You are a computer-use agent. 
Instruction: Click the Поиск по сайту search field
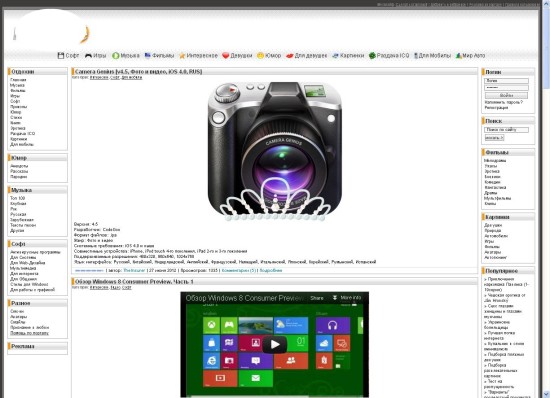tap(507, 130)
